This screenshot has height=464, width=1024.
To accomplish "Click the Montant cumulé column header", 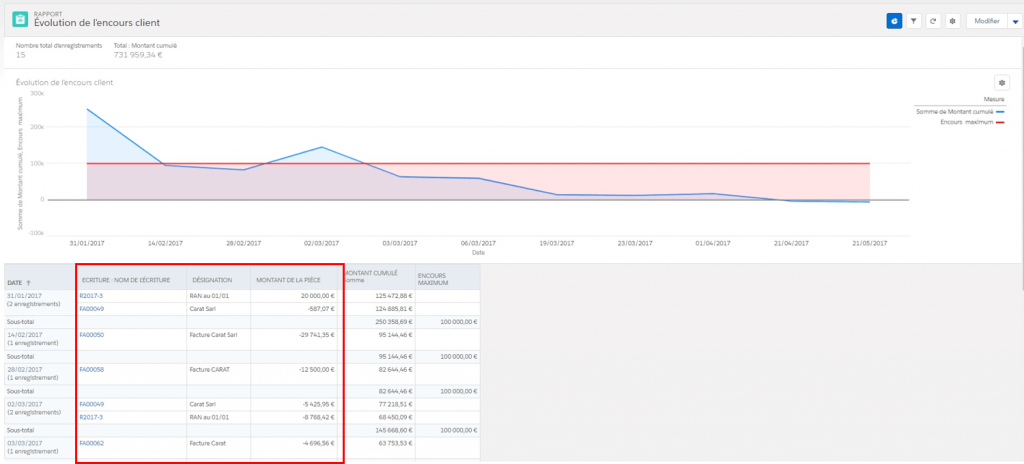I will tap(370, 273).
